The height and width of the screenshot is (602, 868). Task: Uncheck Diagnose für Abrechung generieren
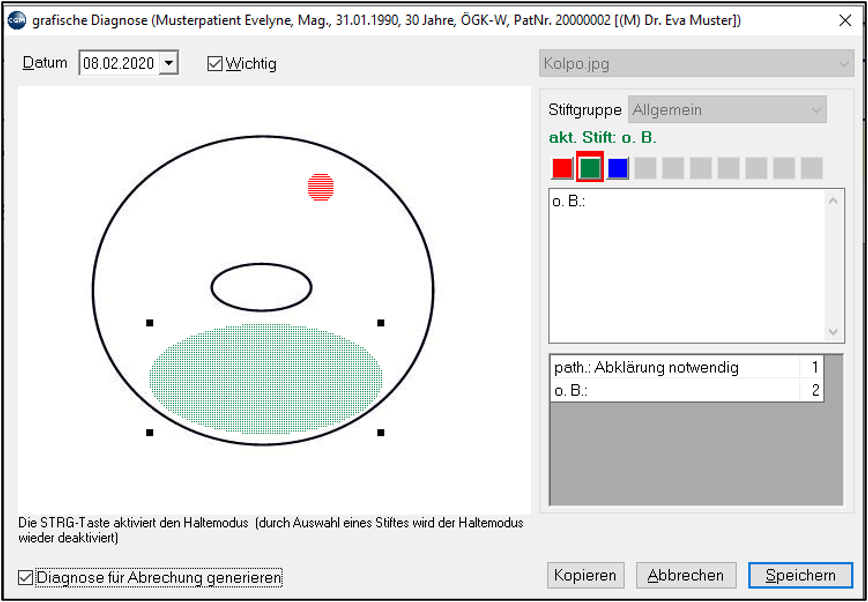click(x=25, y=578)
